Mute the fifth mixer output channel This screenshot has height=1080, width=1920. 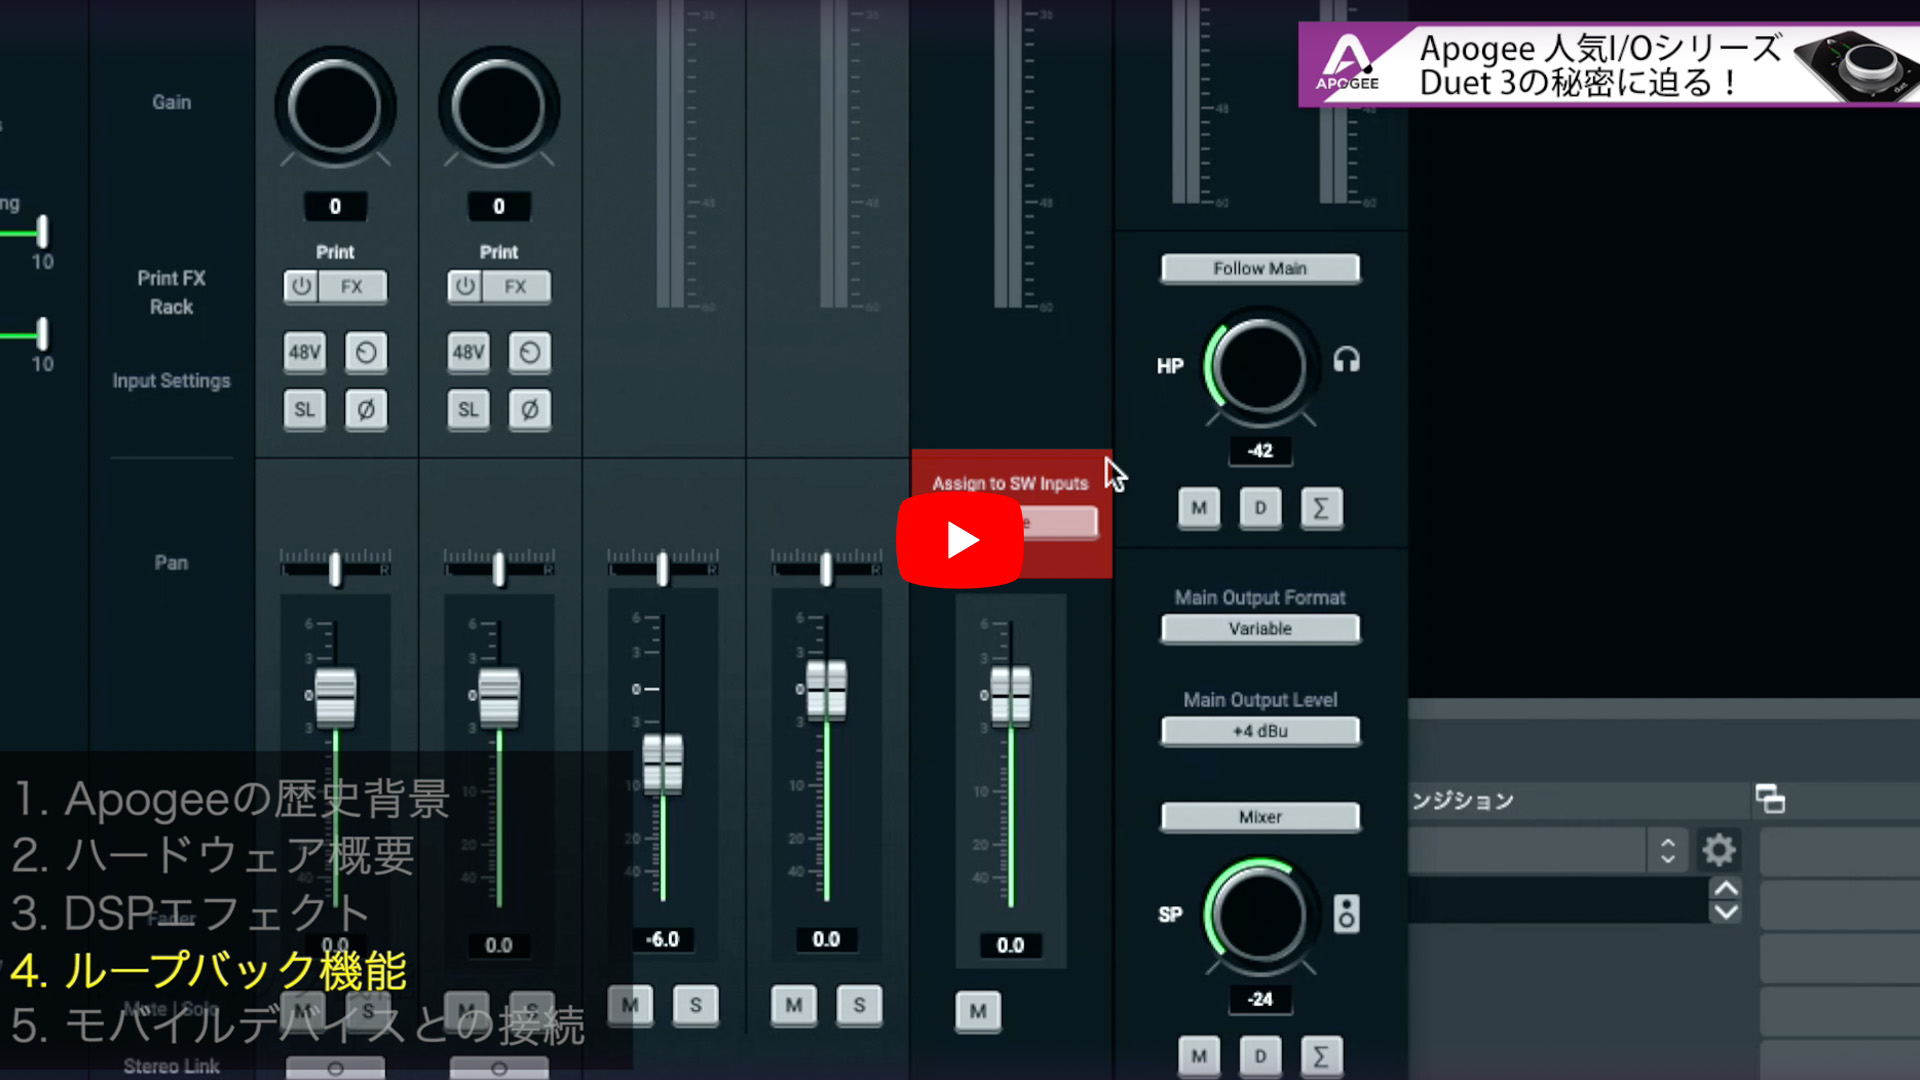tap(978, 1011)
